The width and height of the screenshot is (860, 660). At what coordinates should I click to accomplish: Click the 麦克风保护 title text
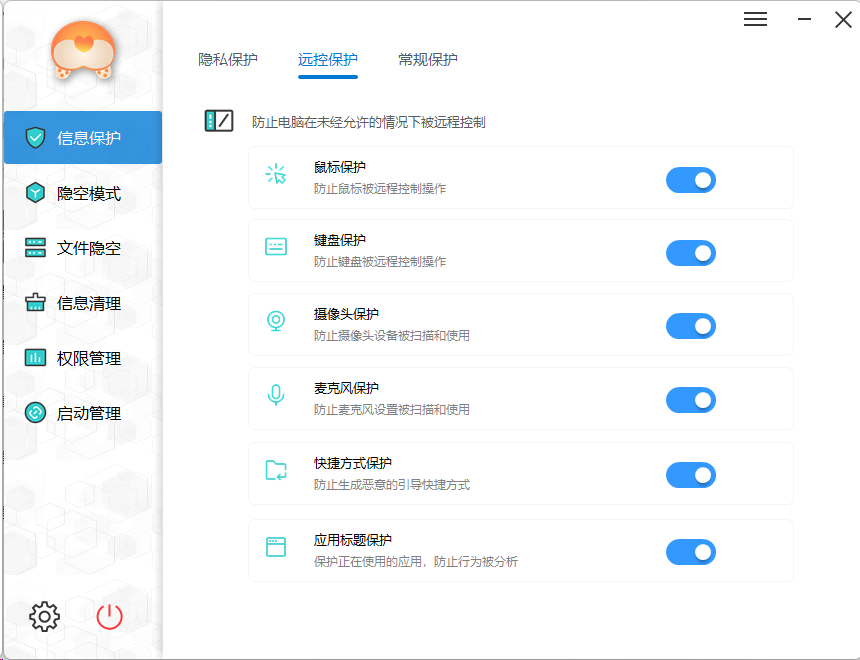click(346, 388)
